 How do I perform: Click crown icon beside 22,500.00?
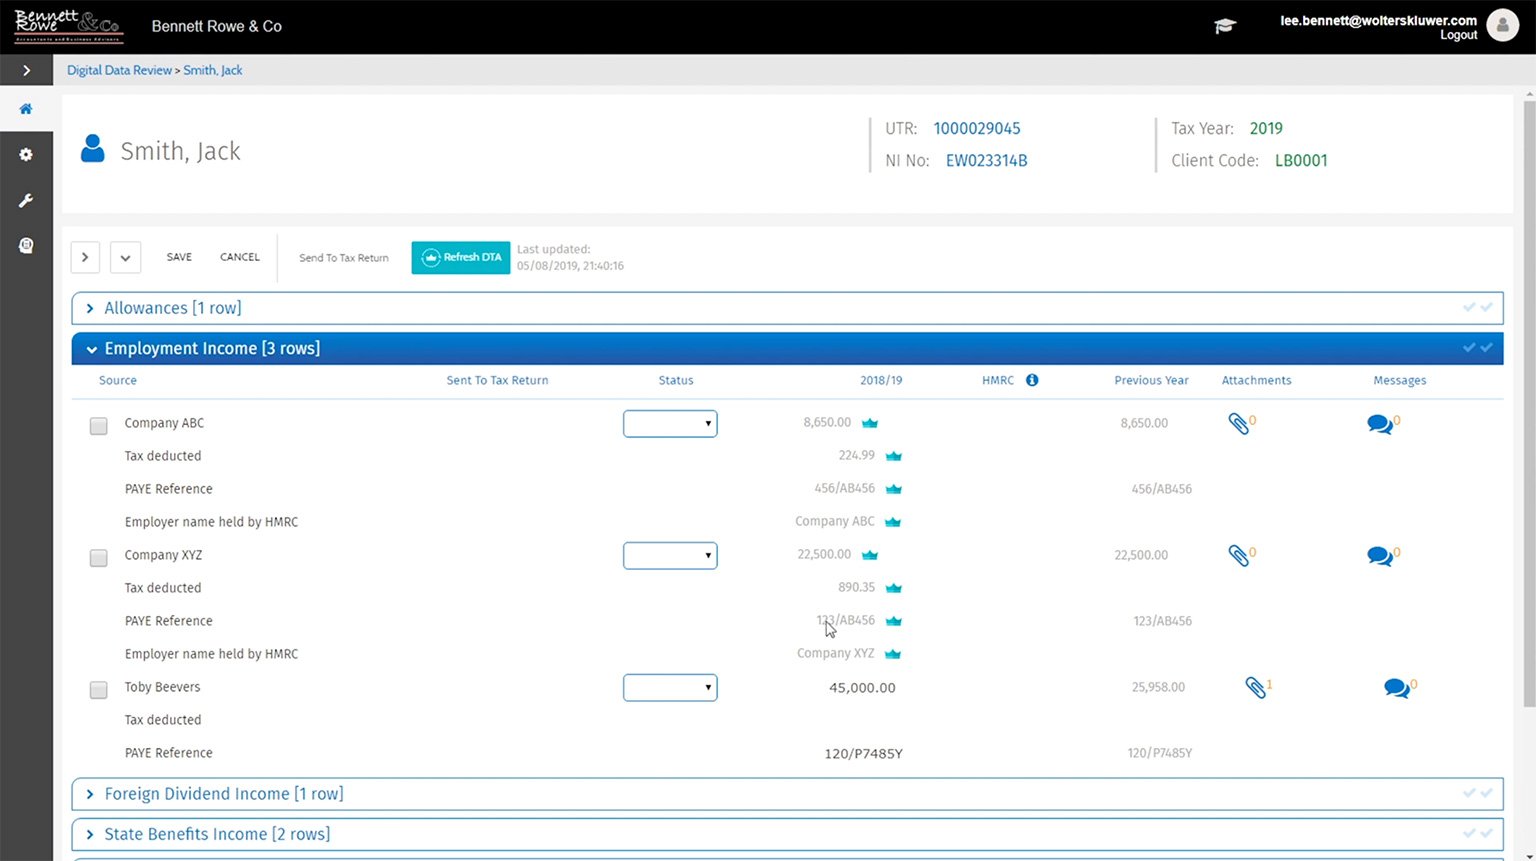coord(870,555)
